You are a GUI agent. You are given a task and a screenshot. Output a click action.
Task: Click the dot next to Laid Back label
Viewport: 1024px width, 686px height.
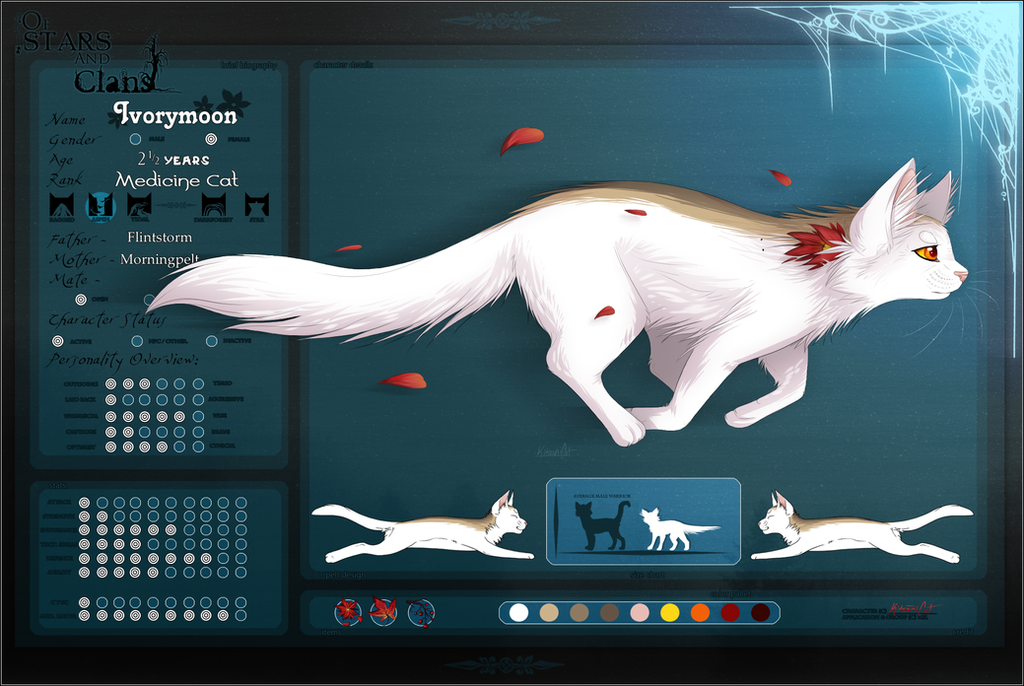pyautogui.click(x=111, y=399)
